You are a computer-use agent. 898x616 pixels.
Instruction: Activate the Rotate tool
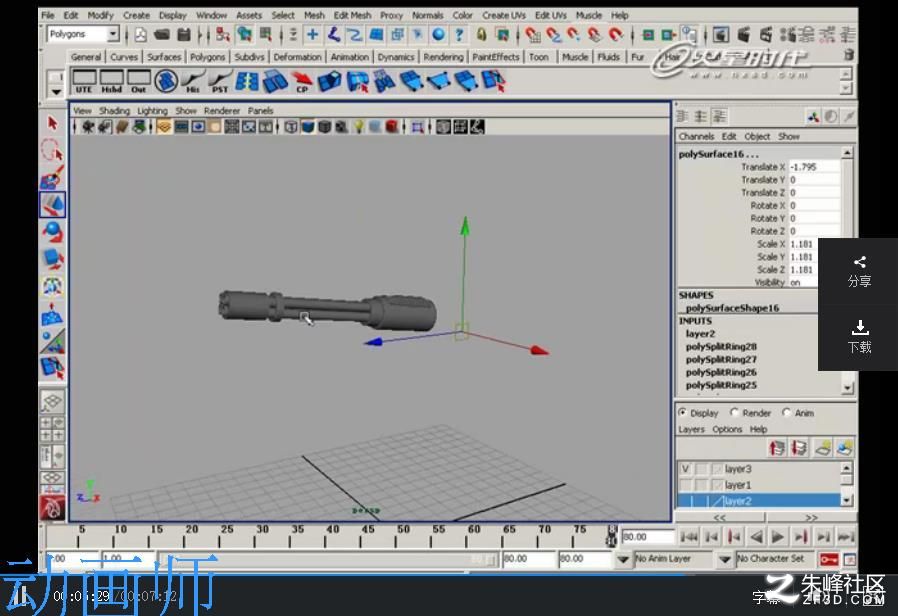53,232
